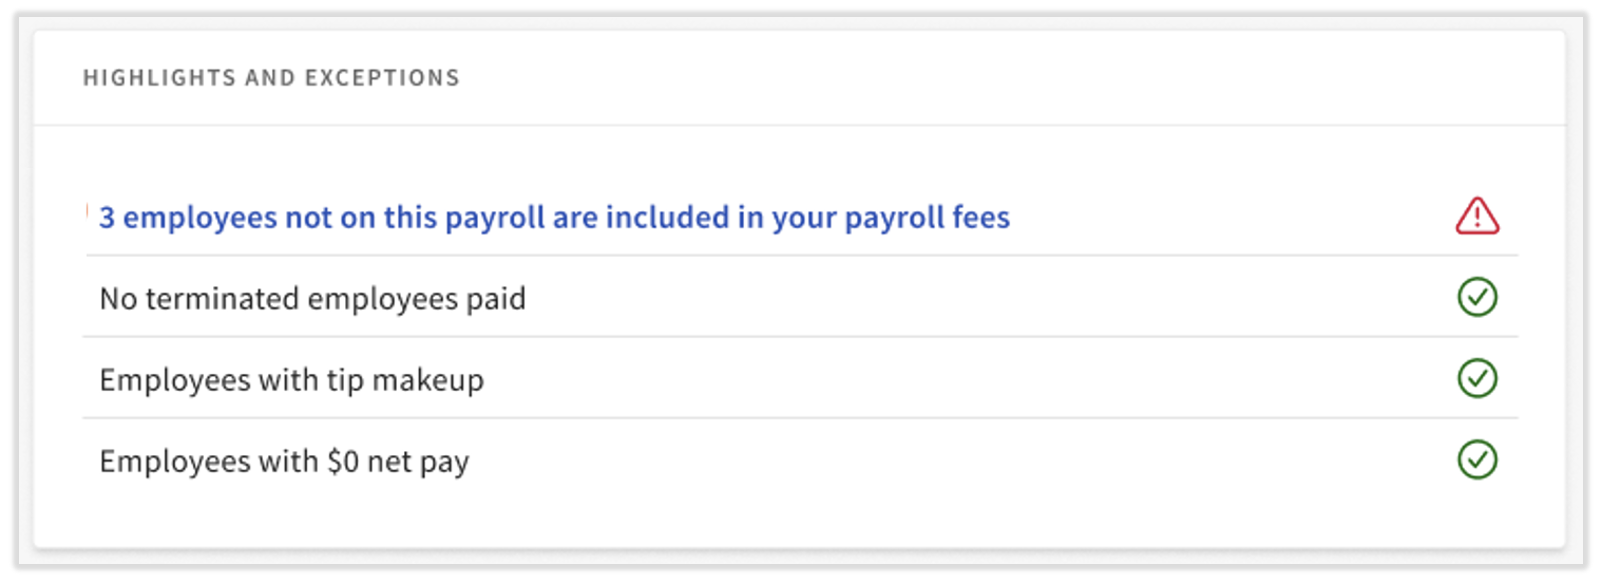1600x582 pixels.
Task: Expand the No terminated employees paid row
Action: pyautogui.click(x=313, y=298)
